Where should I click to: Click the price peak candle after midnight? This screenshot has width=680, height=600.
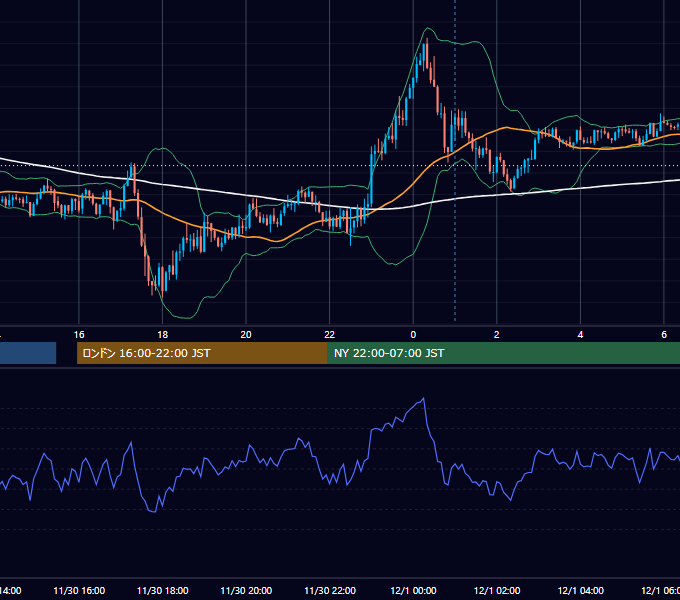(x=427, y=52)
